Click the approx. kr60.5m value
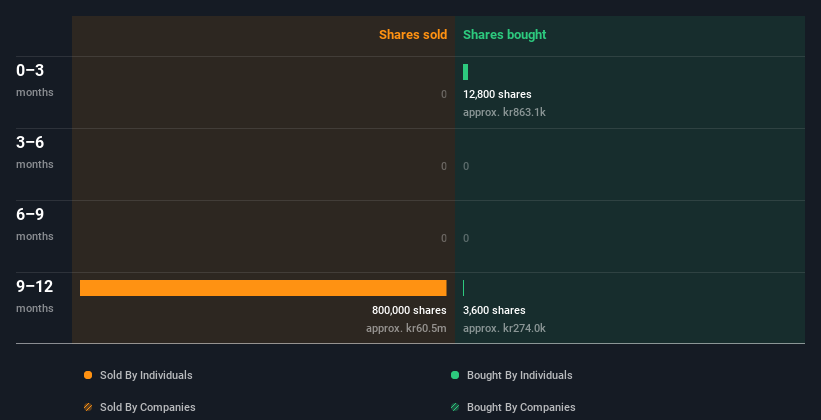 pyautogui.click(x=406, y=328)
